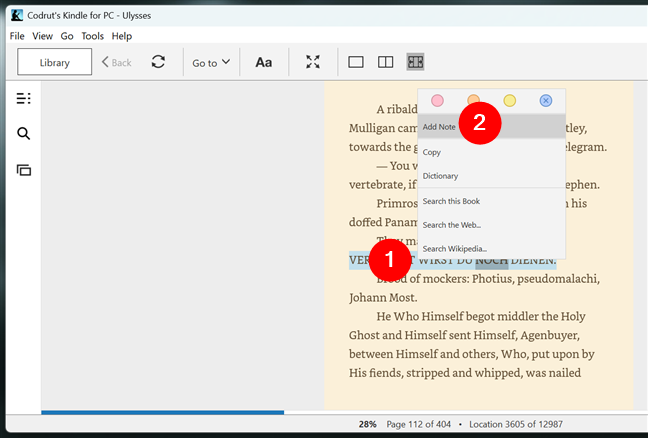Viewport: 648px width, 438px height.
Task: Click the blue reading progress bar
Action: 162,411
